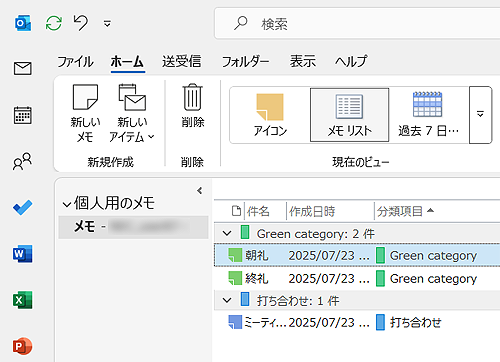The height and width of the screenshot is (362, 500).
Task: Sort by the note icon column header
Action: point(236,211)
